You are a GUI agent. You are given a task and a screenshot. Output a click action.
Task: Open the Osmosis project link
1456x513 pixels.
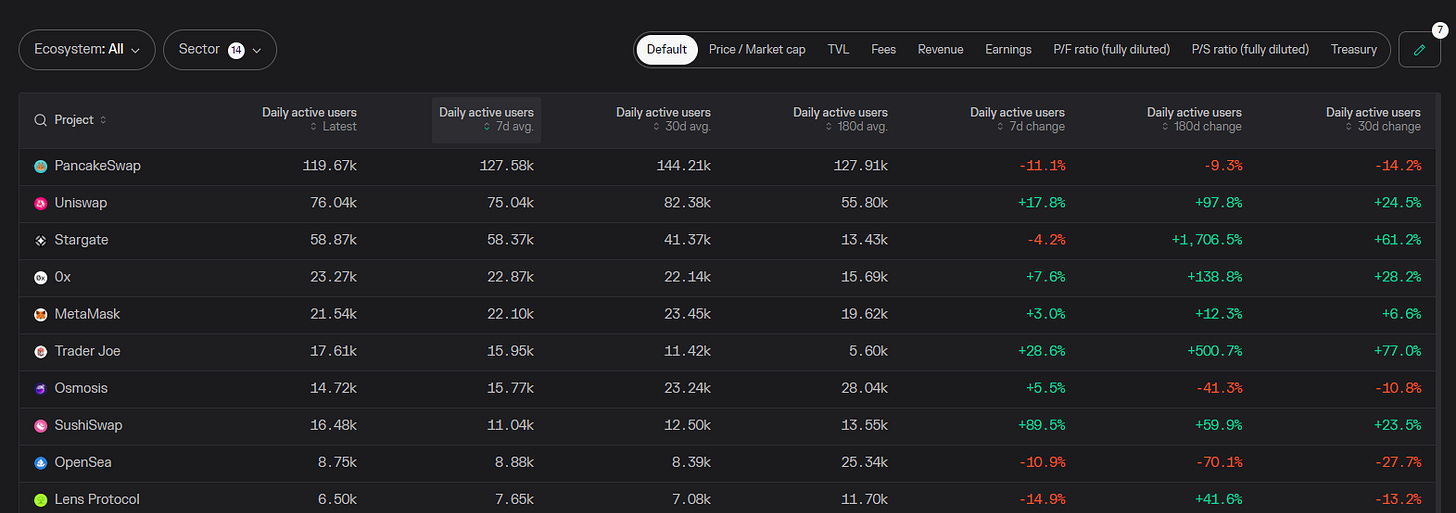pyautogui.click(x=81, y=388)
